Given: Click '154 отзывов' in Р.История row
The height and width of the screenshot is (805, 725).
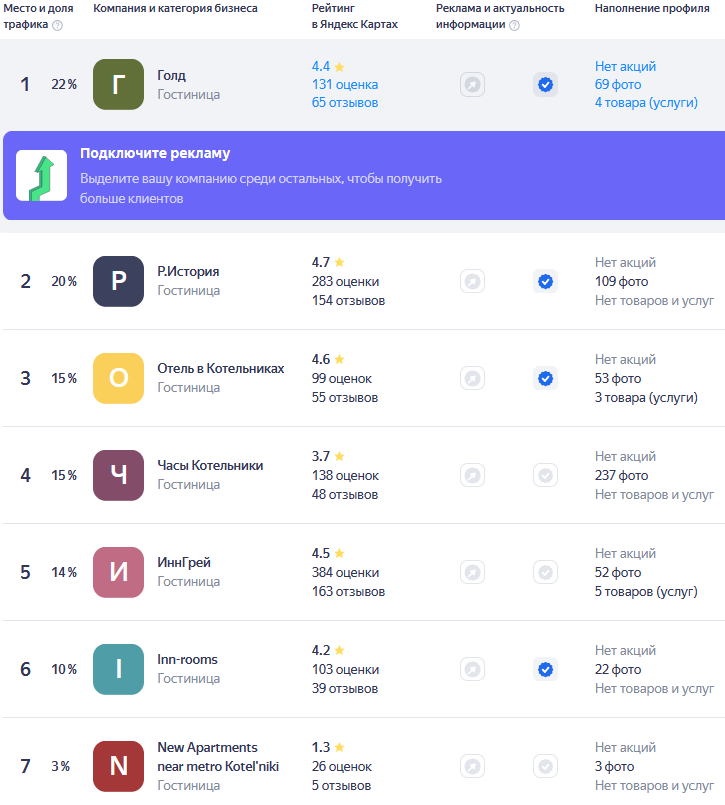Looking at the screenshot, I should pyautogui.click(x=348, y=301).
